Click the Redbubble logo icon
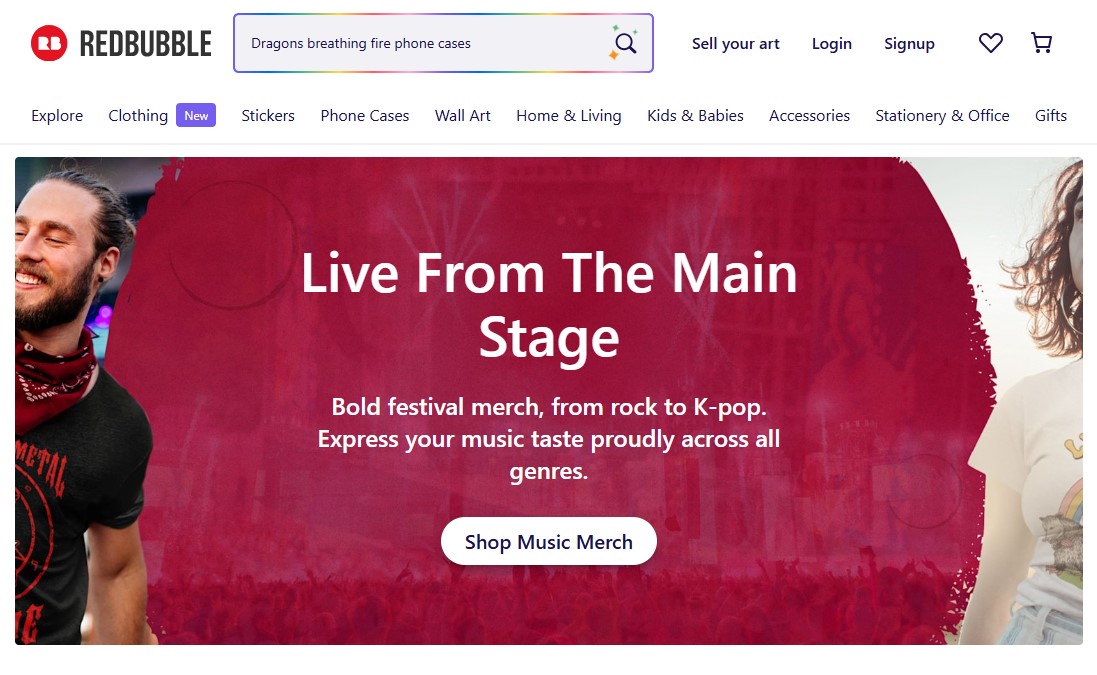 [49, 43]
